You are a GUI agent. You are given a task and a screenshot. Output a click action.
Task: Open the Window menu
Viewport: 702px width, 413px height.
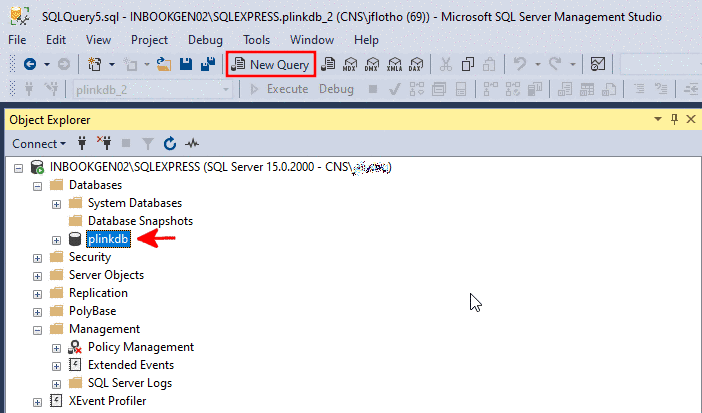click(312, 40)
